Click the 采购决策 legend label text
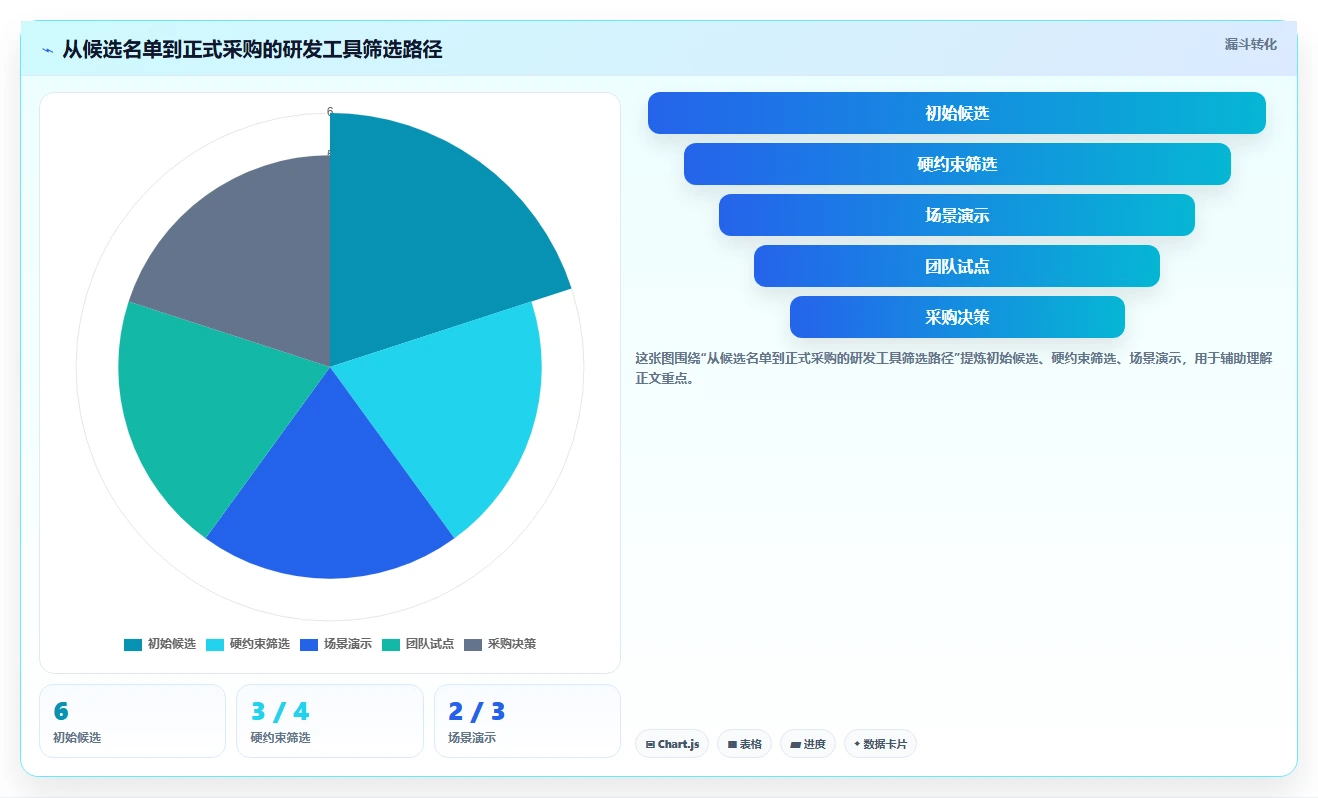Viewport: 1318px width, 798px height. pyautogui.click(x=512, y=644)
